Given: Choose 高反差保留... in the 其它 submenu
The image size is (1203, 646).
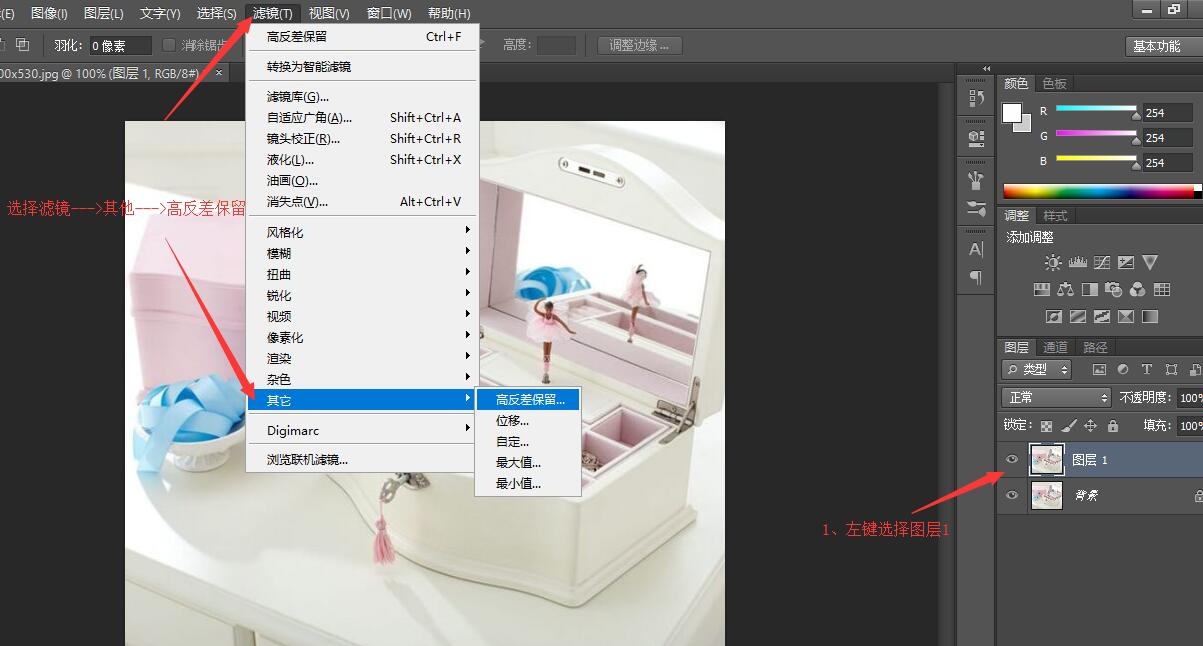Looking at the screenshot, I should coord(530,400).
